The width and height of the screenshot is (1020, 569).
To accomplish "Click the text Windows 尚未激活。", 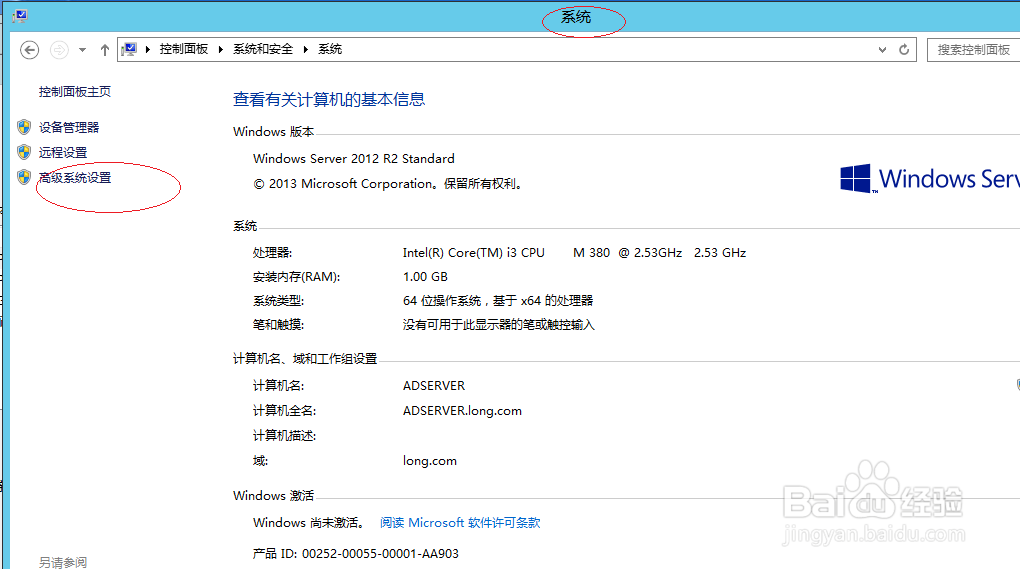I will click(x=309, y=523).
